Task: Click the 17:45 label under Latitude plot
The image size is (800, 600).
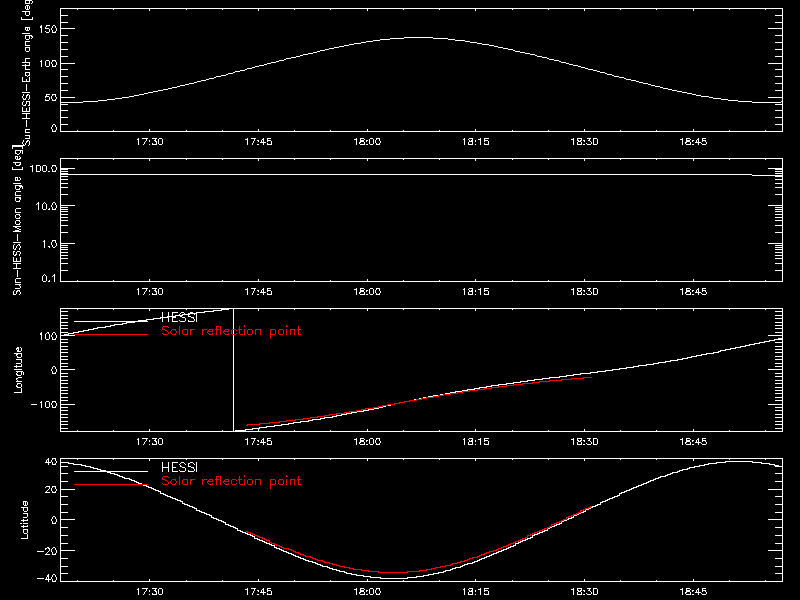Action: pos(258,592)
